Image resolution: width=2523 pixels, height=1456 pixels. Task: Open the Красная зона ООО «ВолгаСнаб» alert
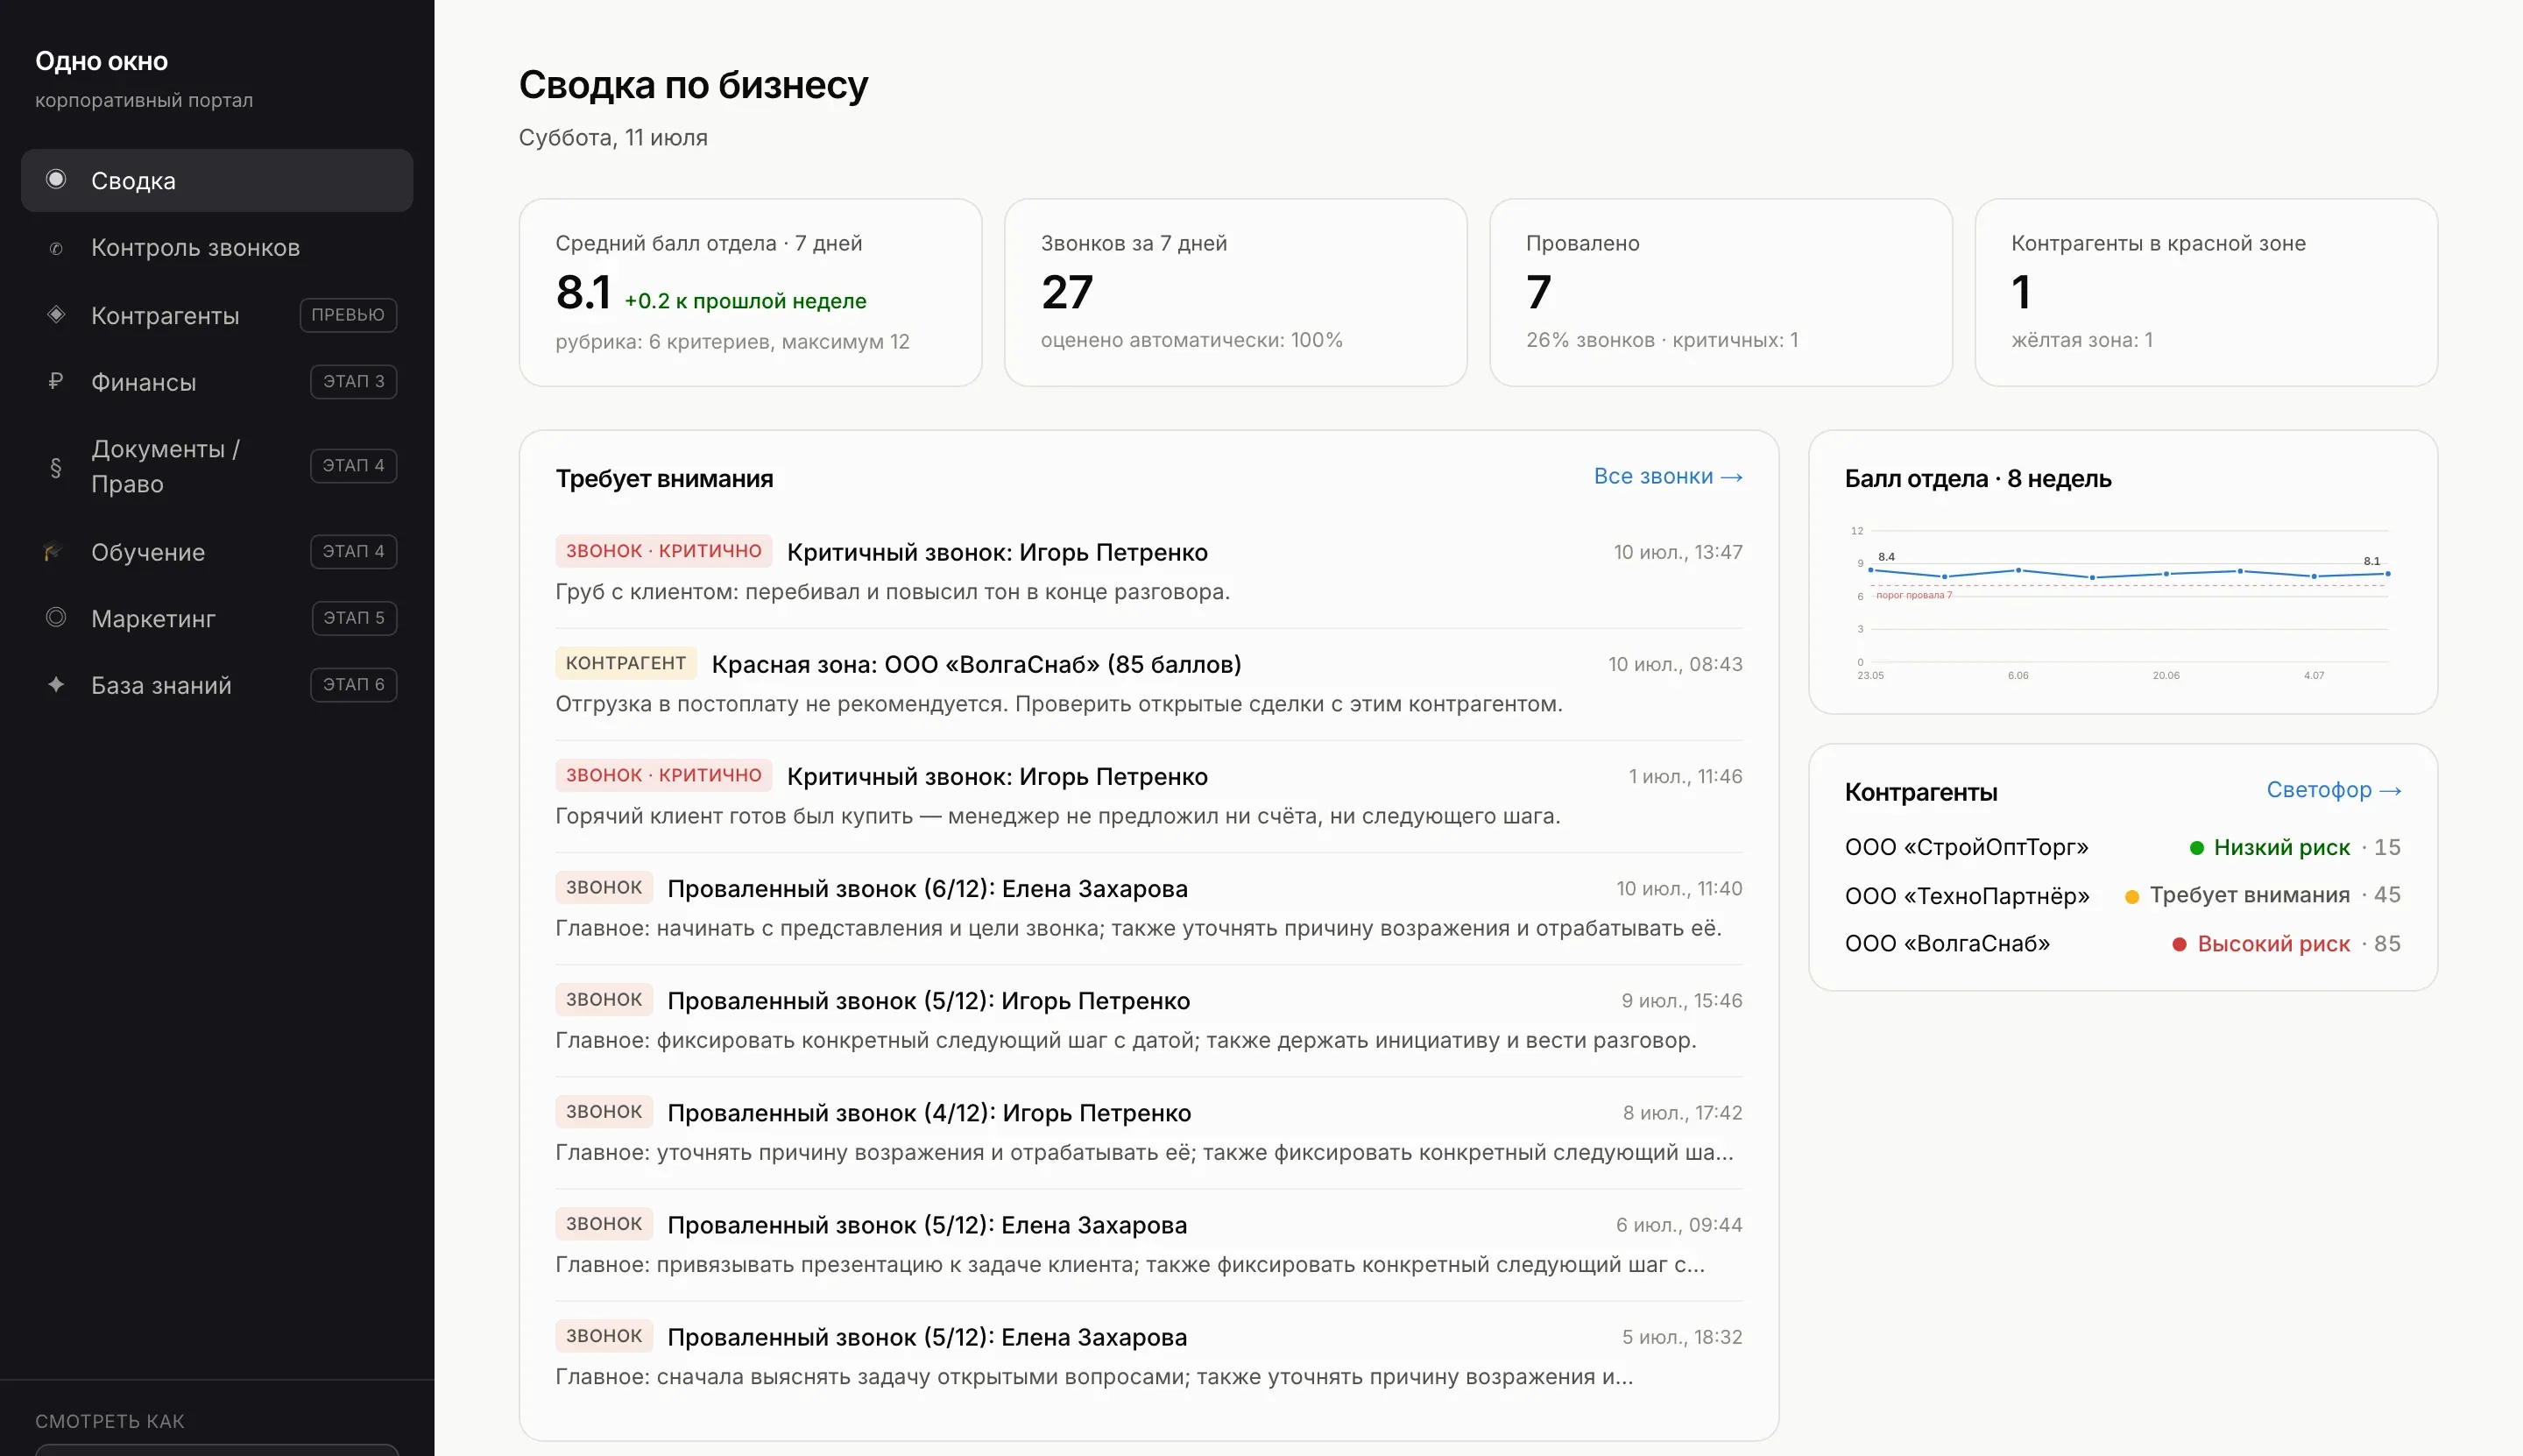pos(1149,683)
